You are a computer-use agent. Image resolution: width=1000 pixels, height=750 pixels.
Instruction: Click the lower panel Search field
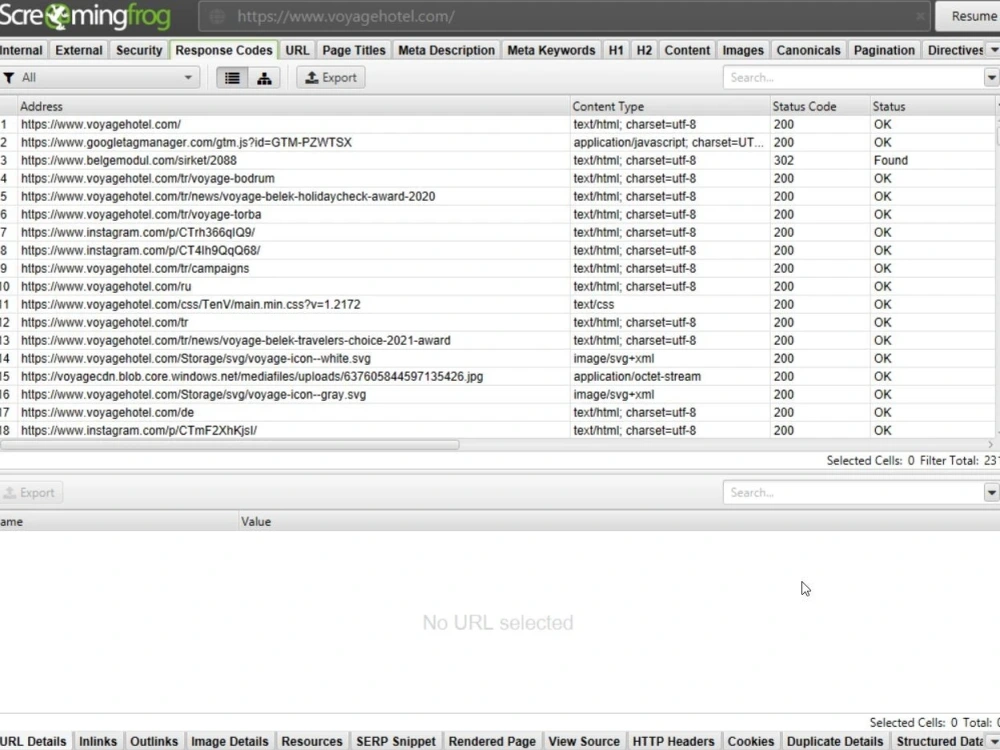[853, 493]
